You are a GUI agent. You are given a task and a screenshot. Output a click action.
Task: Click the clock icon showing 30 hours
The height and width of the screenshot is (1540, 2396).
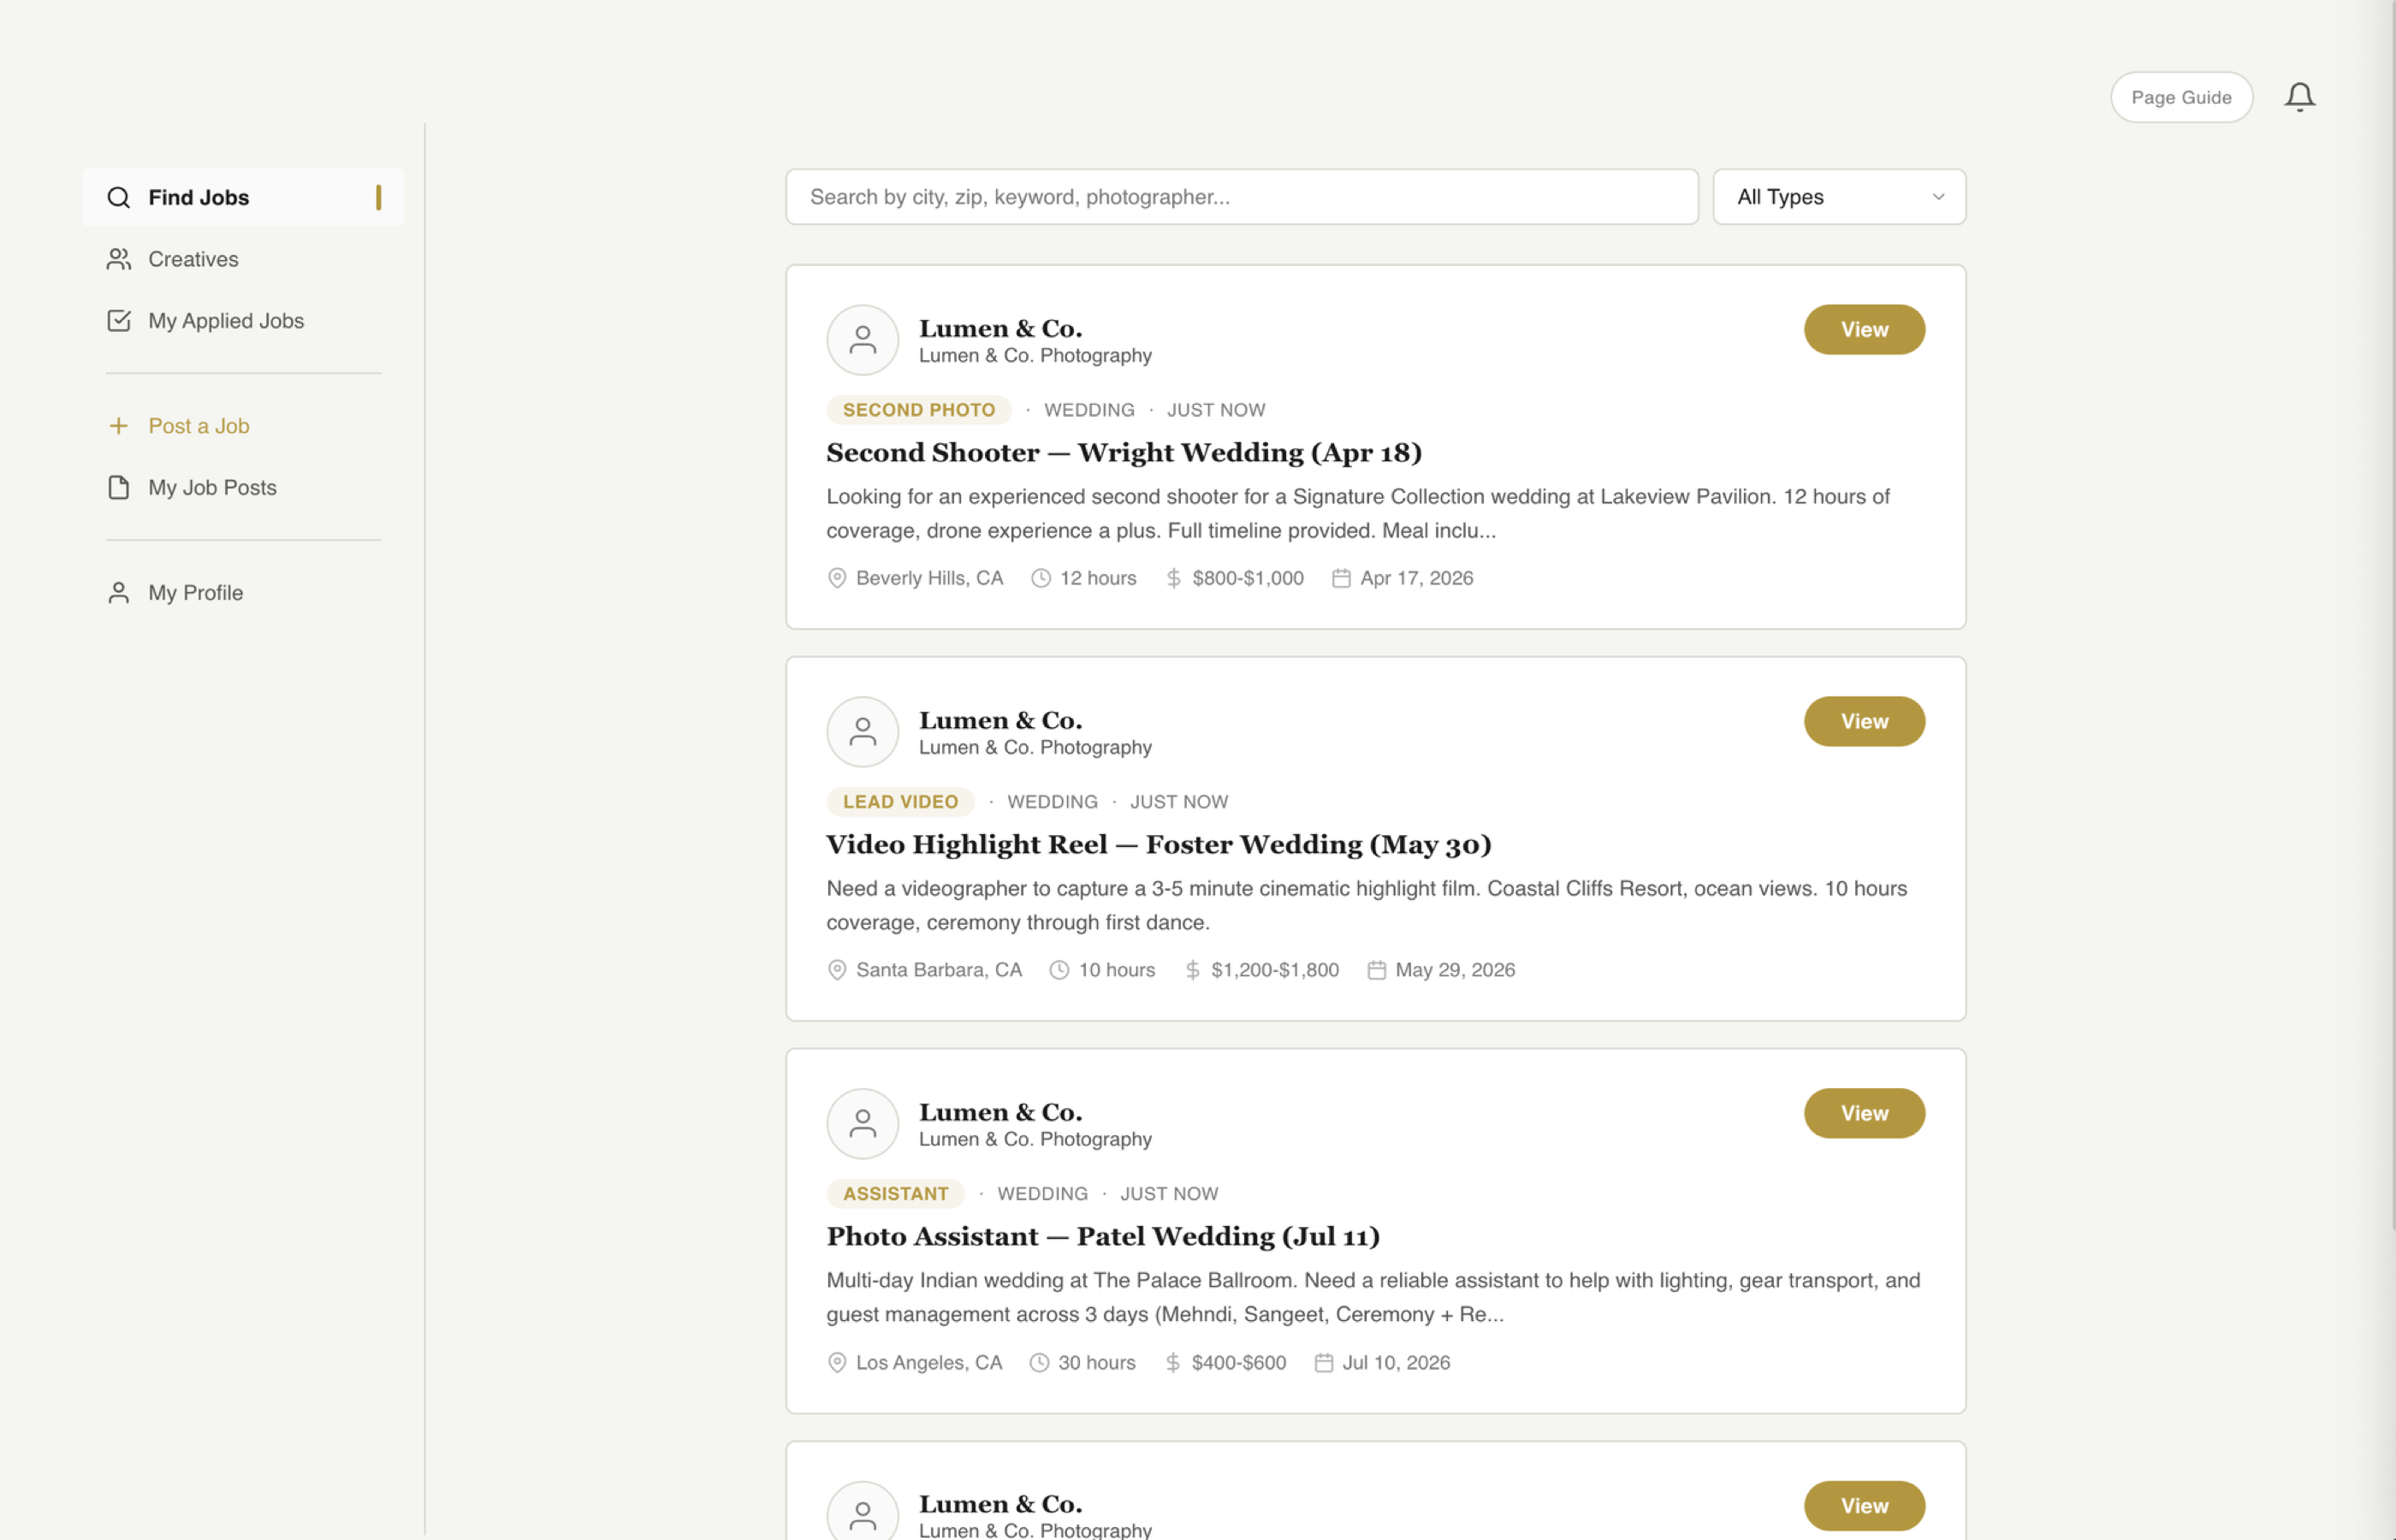tap(1040, 1362)
